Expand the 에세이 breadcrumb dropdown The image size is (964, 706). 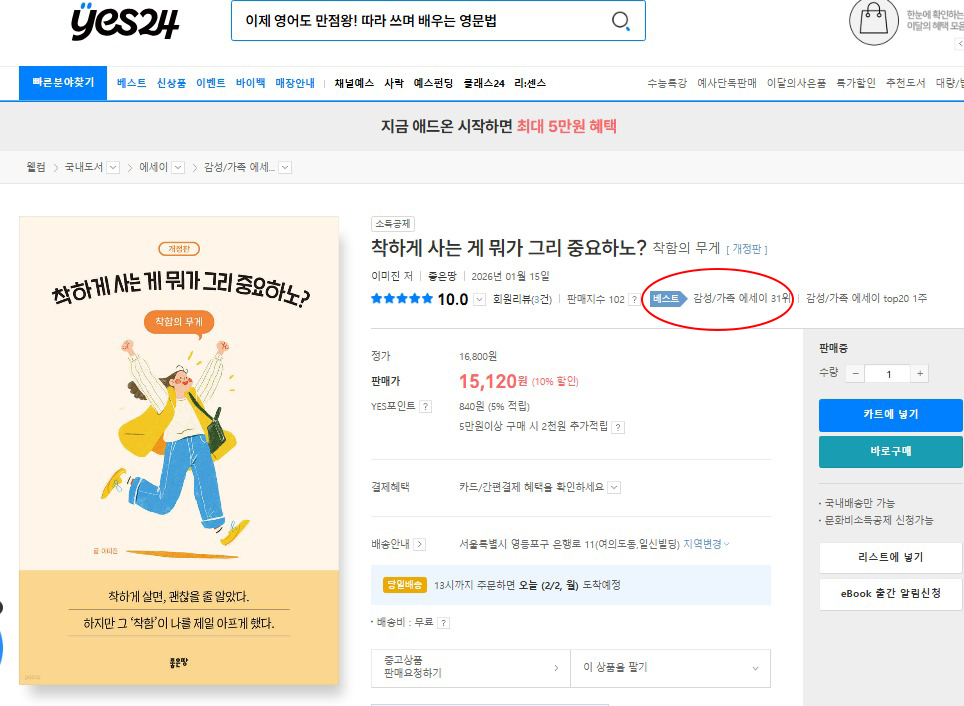(x=178, y=167)
